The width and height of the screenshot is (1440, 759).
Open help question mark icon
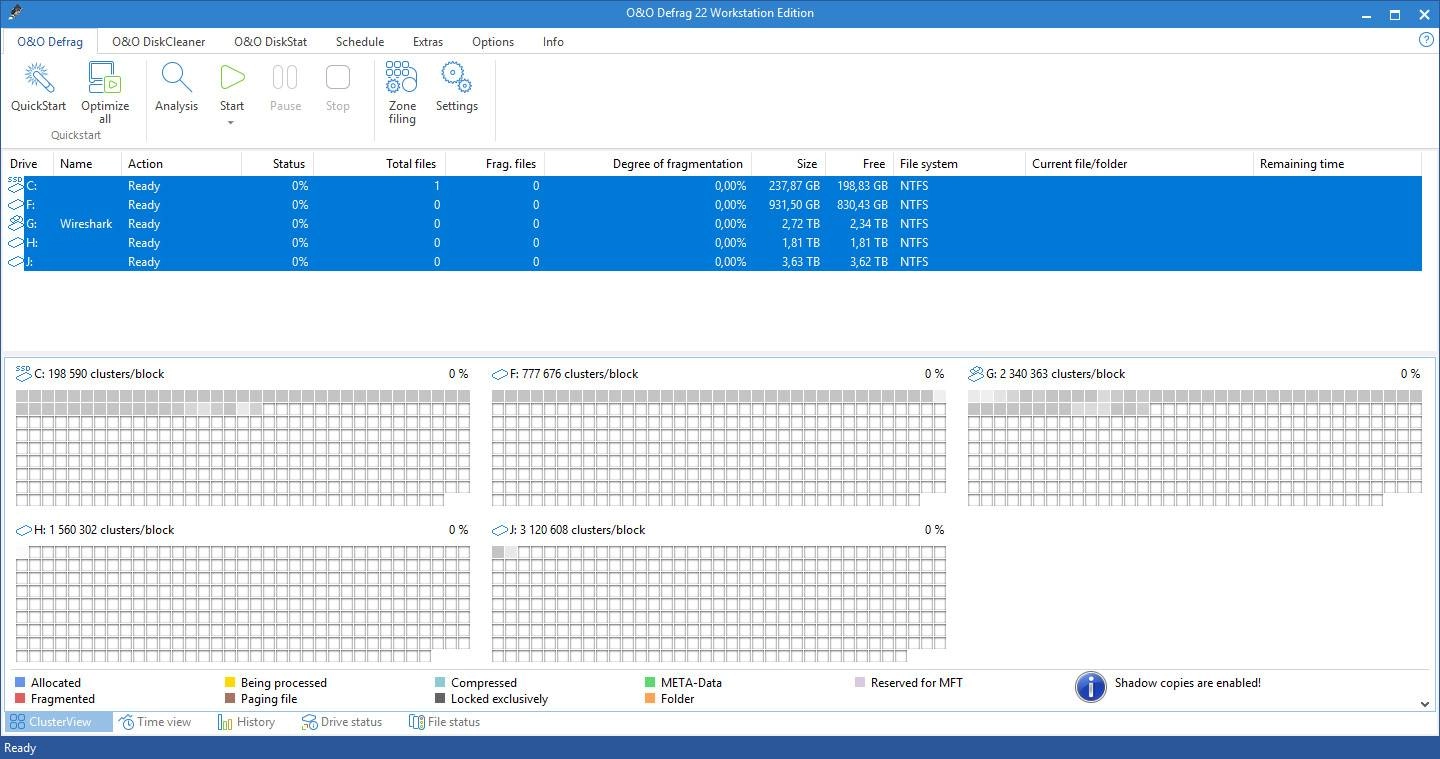1427,40
